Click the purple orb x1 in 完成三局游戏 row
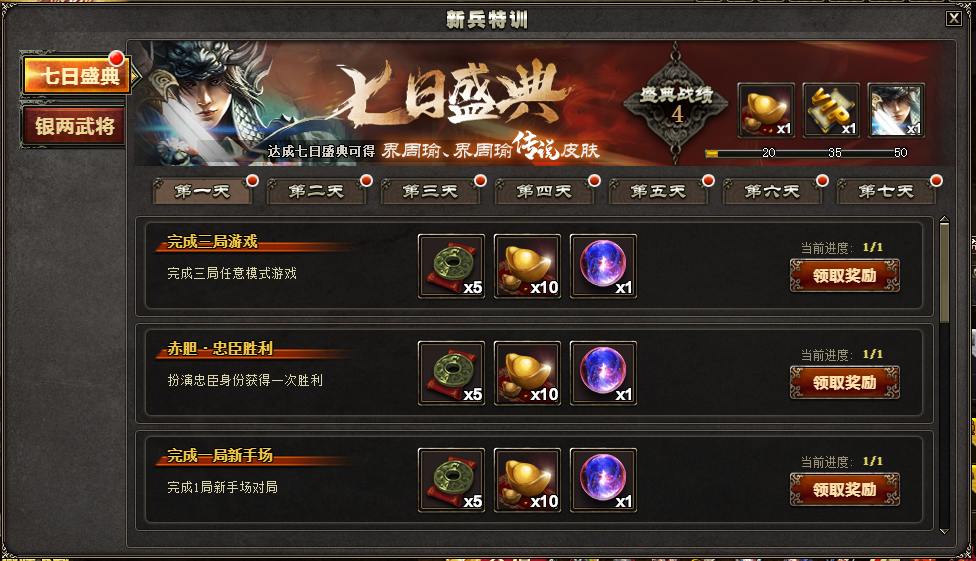Viewport: 976px width, 561px height. point(603,266)
